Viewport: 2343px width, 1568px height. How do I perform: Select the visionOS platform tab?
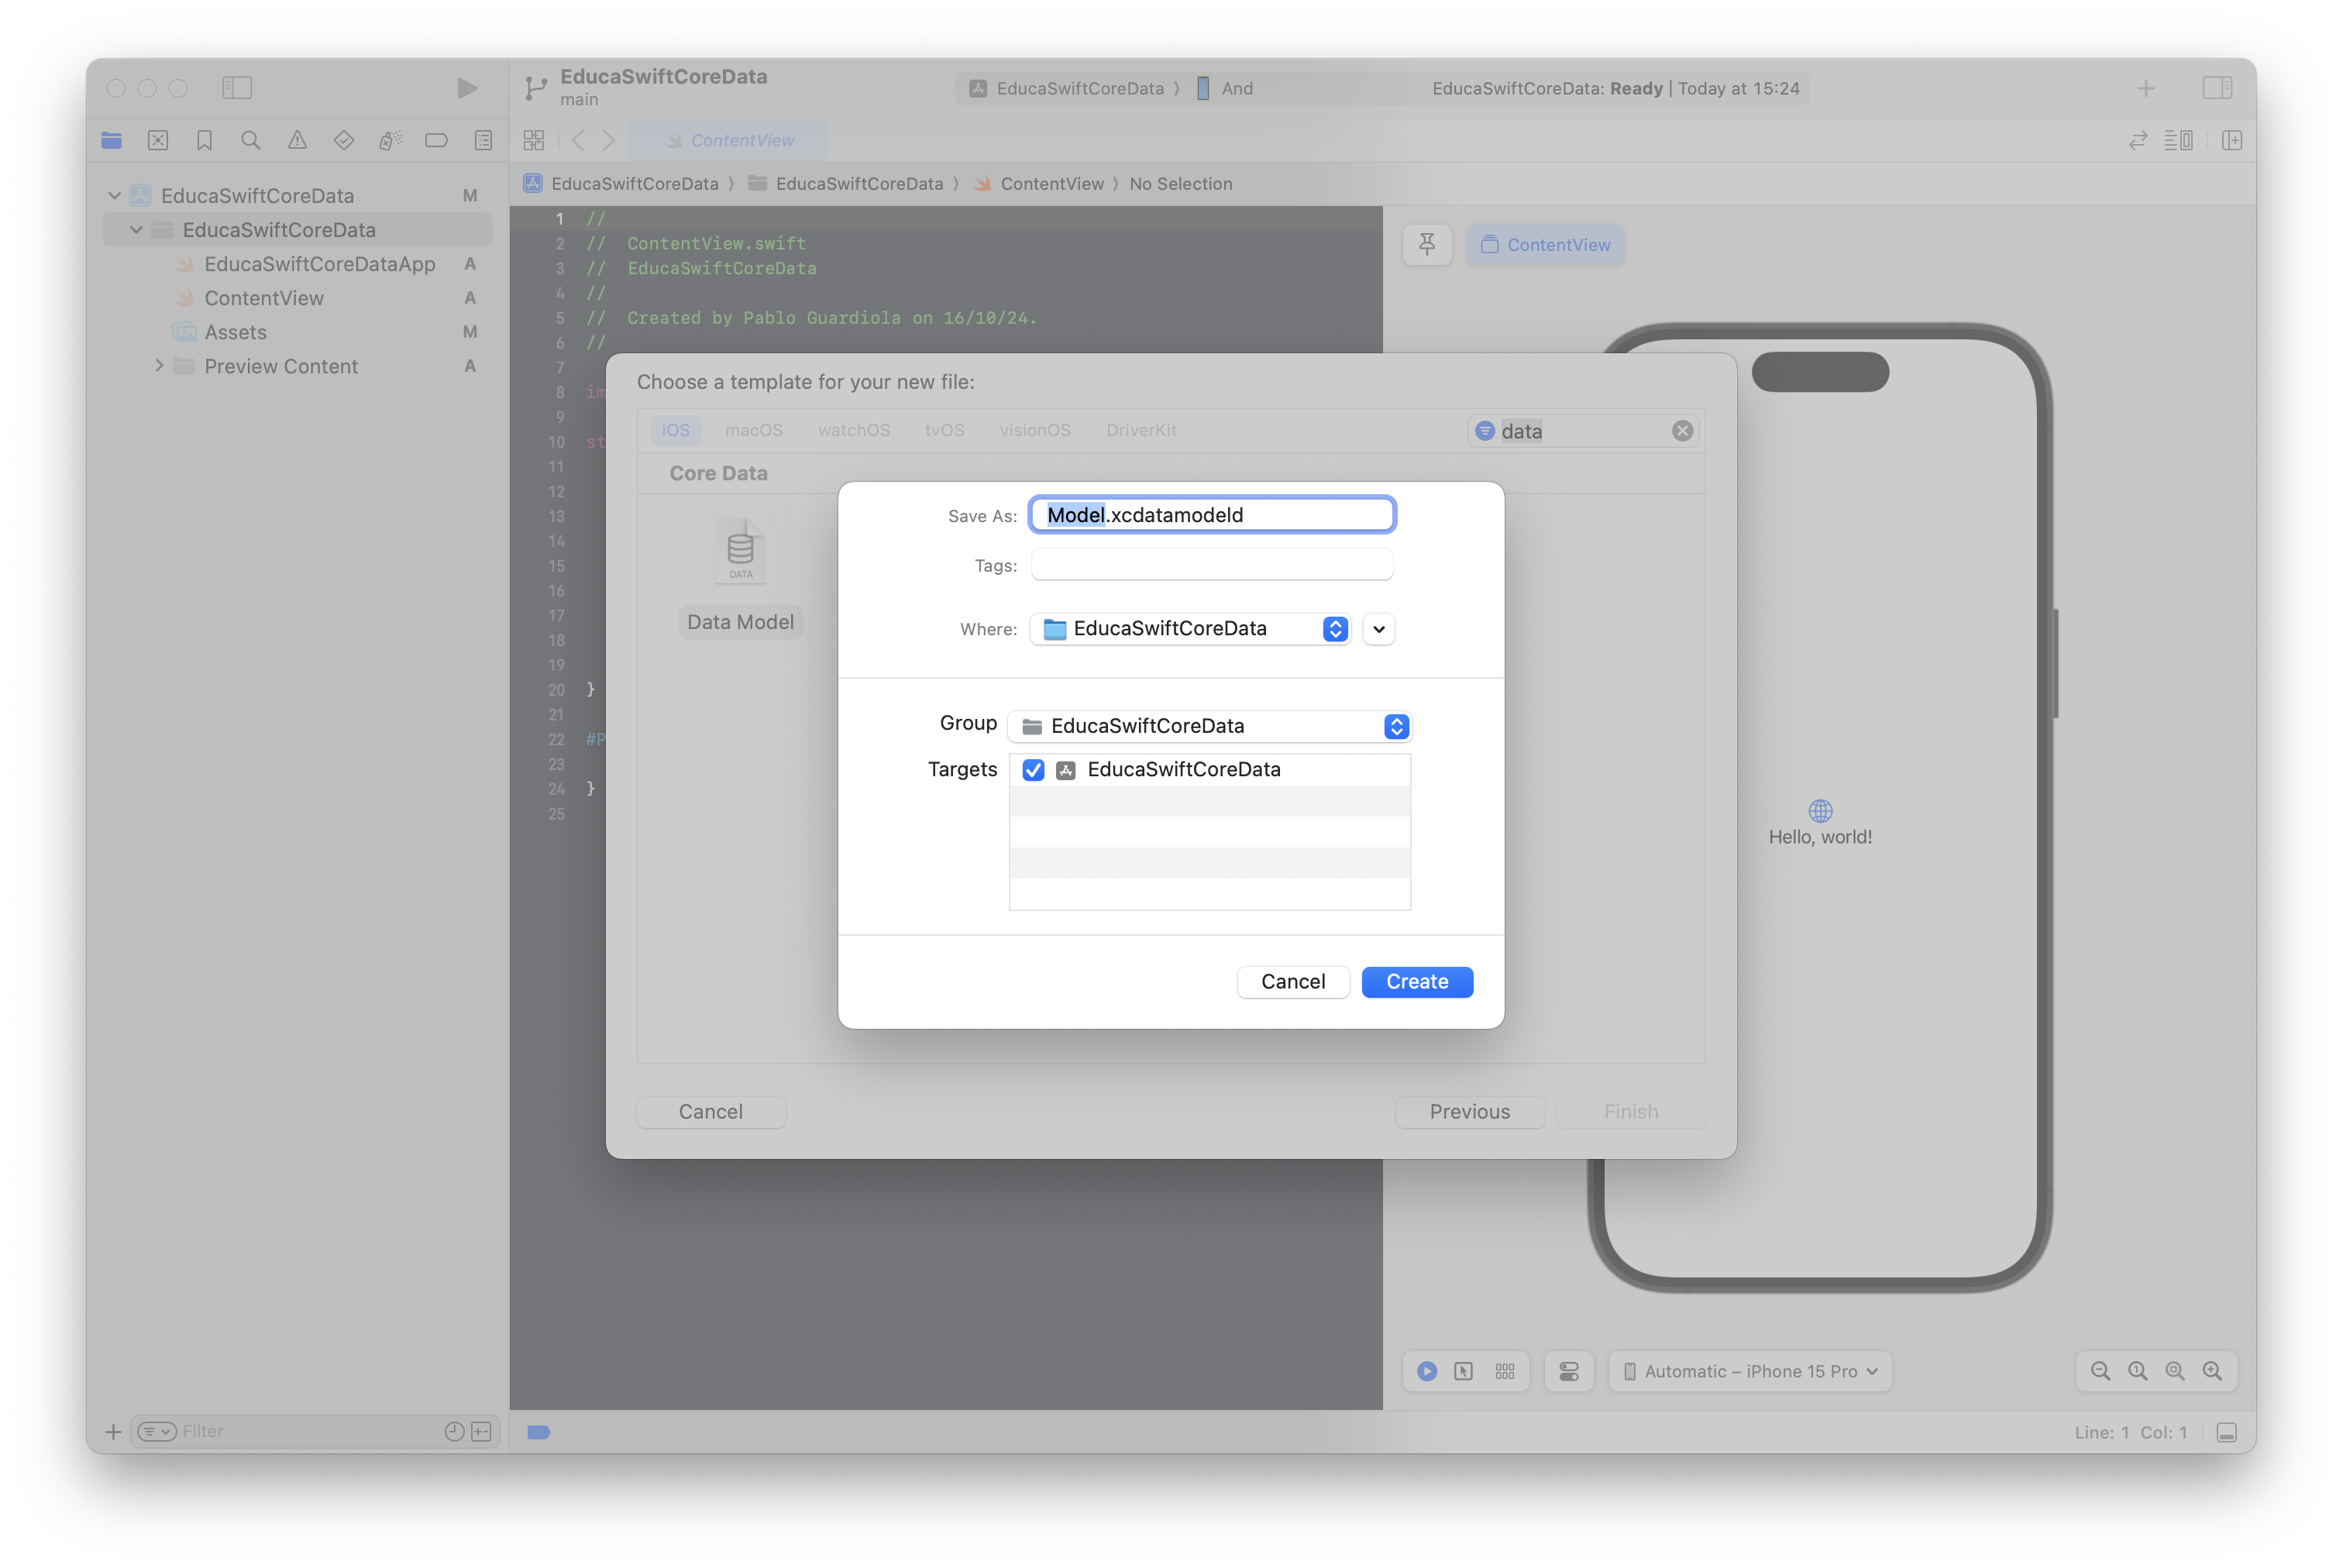tap(1035, 430)
